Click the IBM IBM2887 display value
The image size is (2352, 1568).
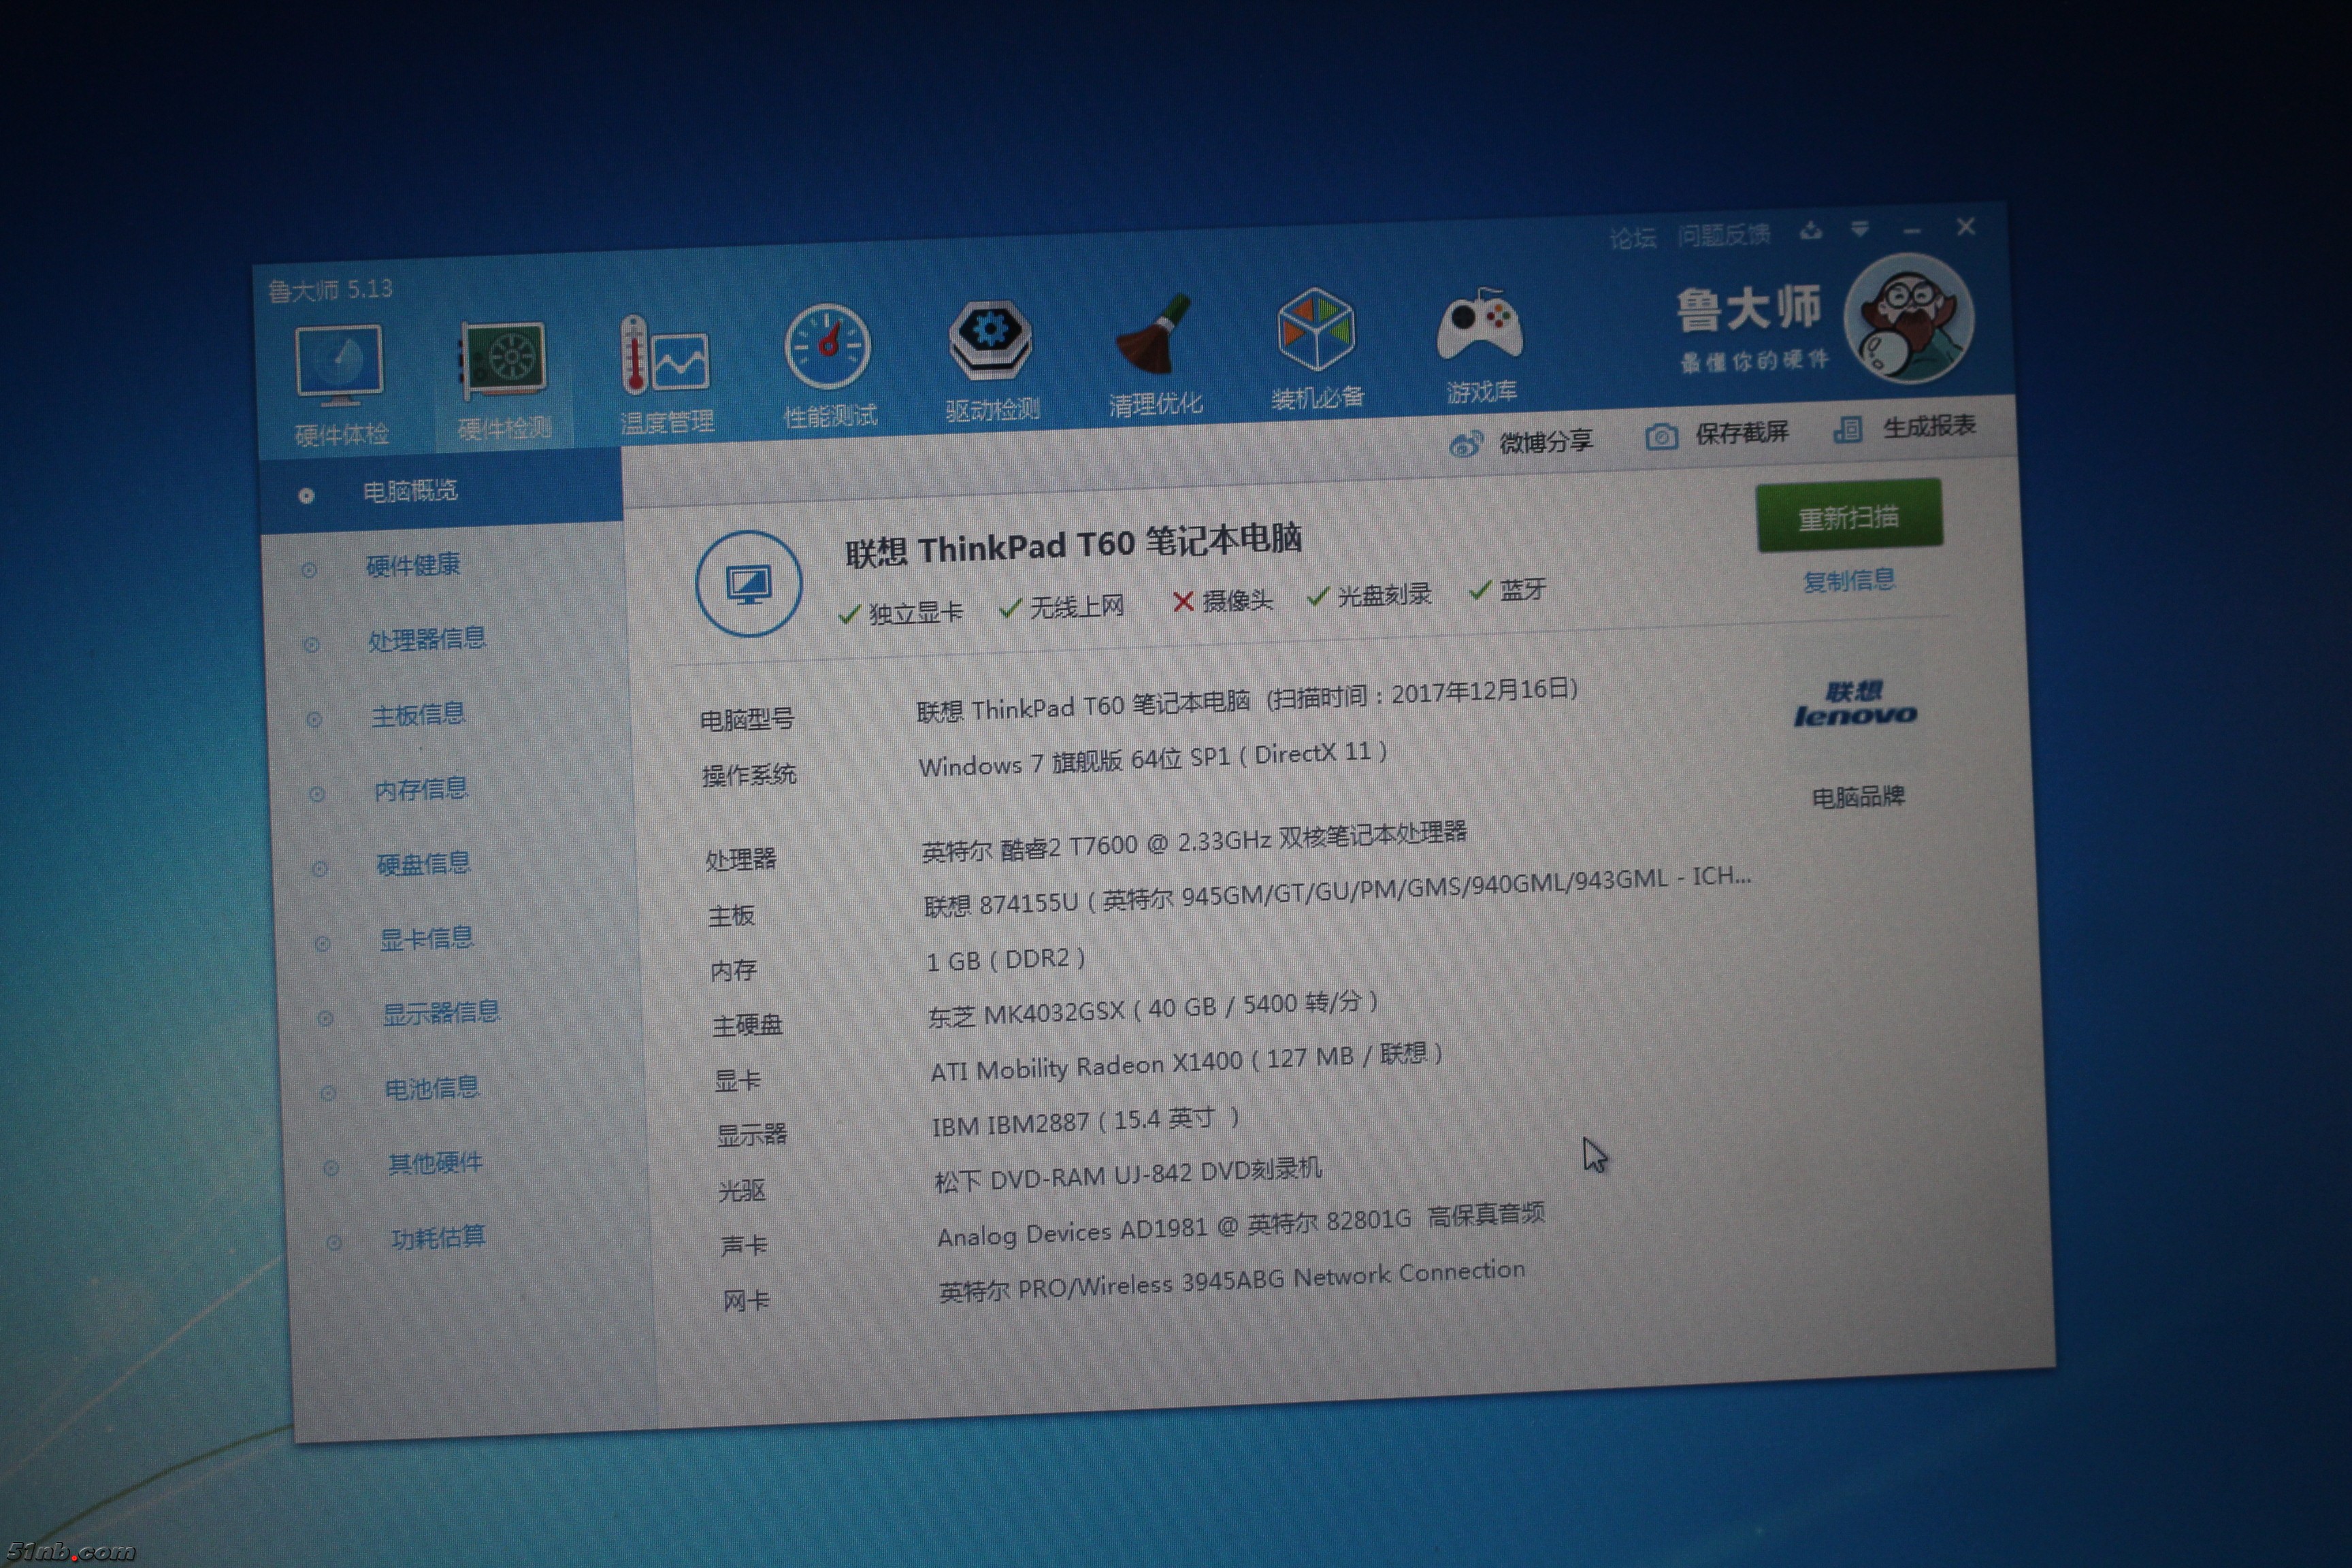tap(1086, 1122)
